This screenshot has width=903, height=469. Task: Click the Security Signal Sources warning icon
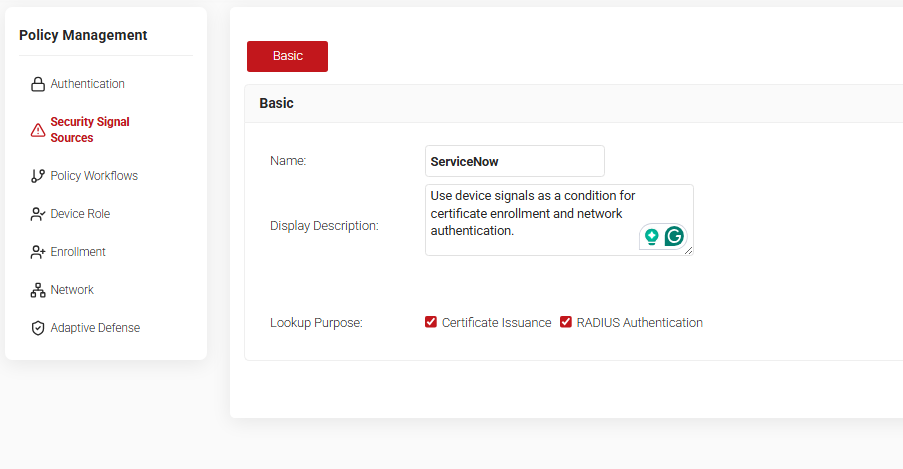pos(38,130)
